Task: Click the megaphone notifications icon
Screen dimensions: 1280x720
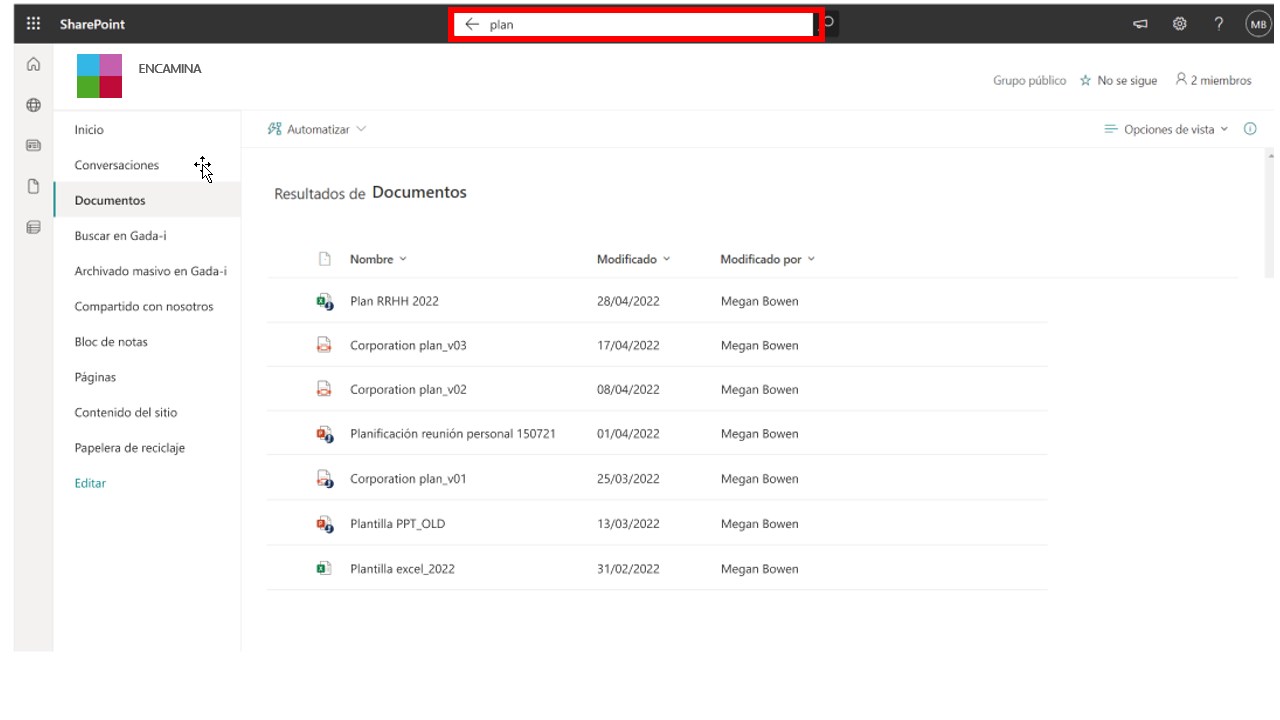Action: 1140,24
